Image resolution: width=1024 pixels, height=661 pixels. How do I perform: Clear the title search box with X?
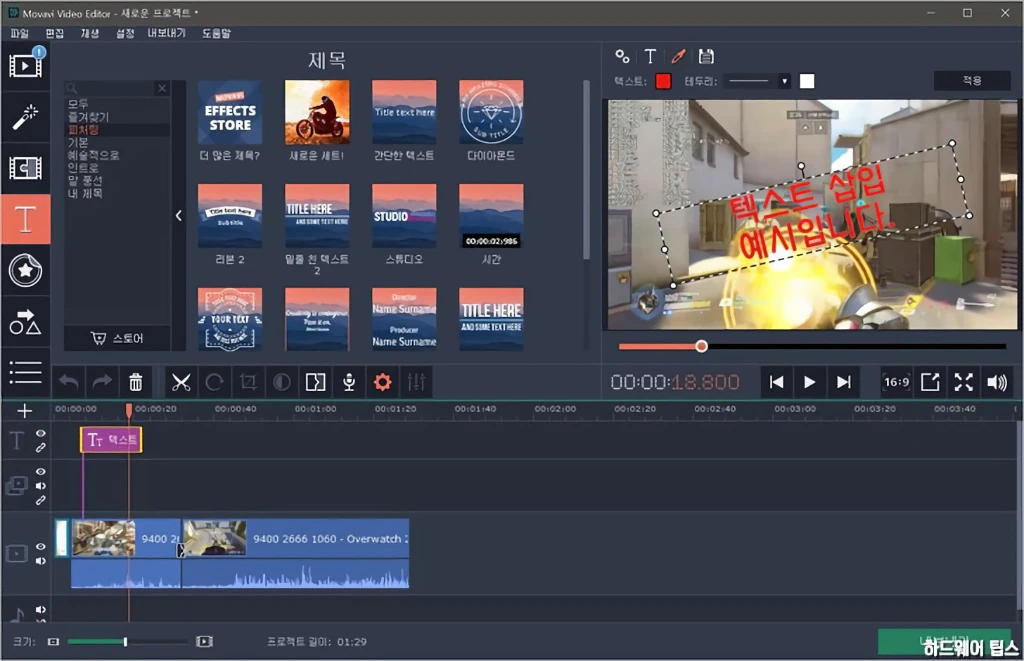coord(162,88)
